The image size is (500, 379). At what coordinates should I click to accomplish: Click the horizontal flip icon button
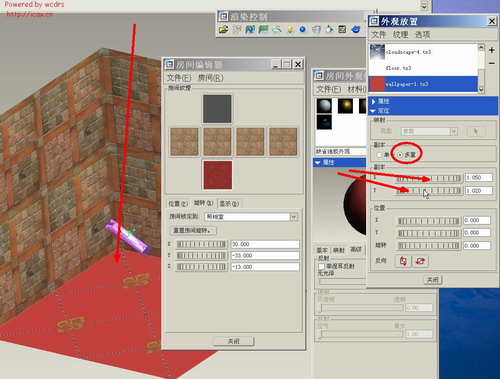click(x=420, y=261)
